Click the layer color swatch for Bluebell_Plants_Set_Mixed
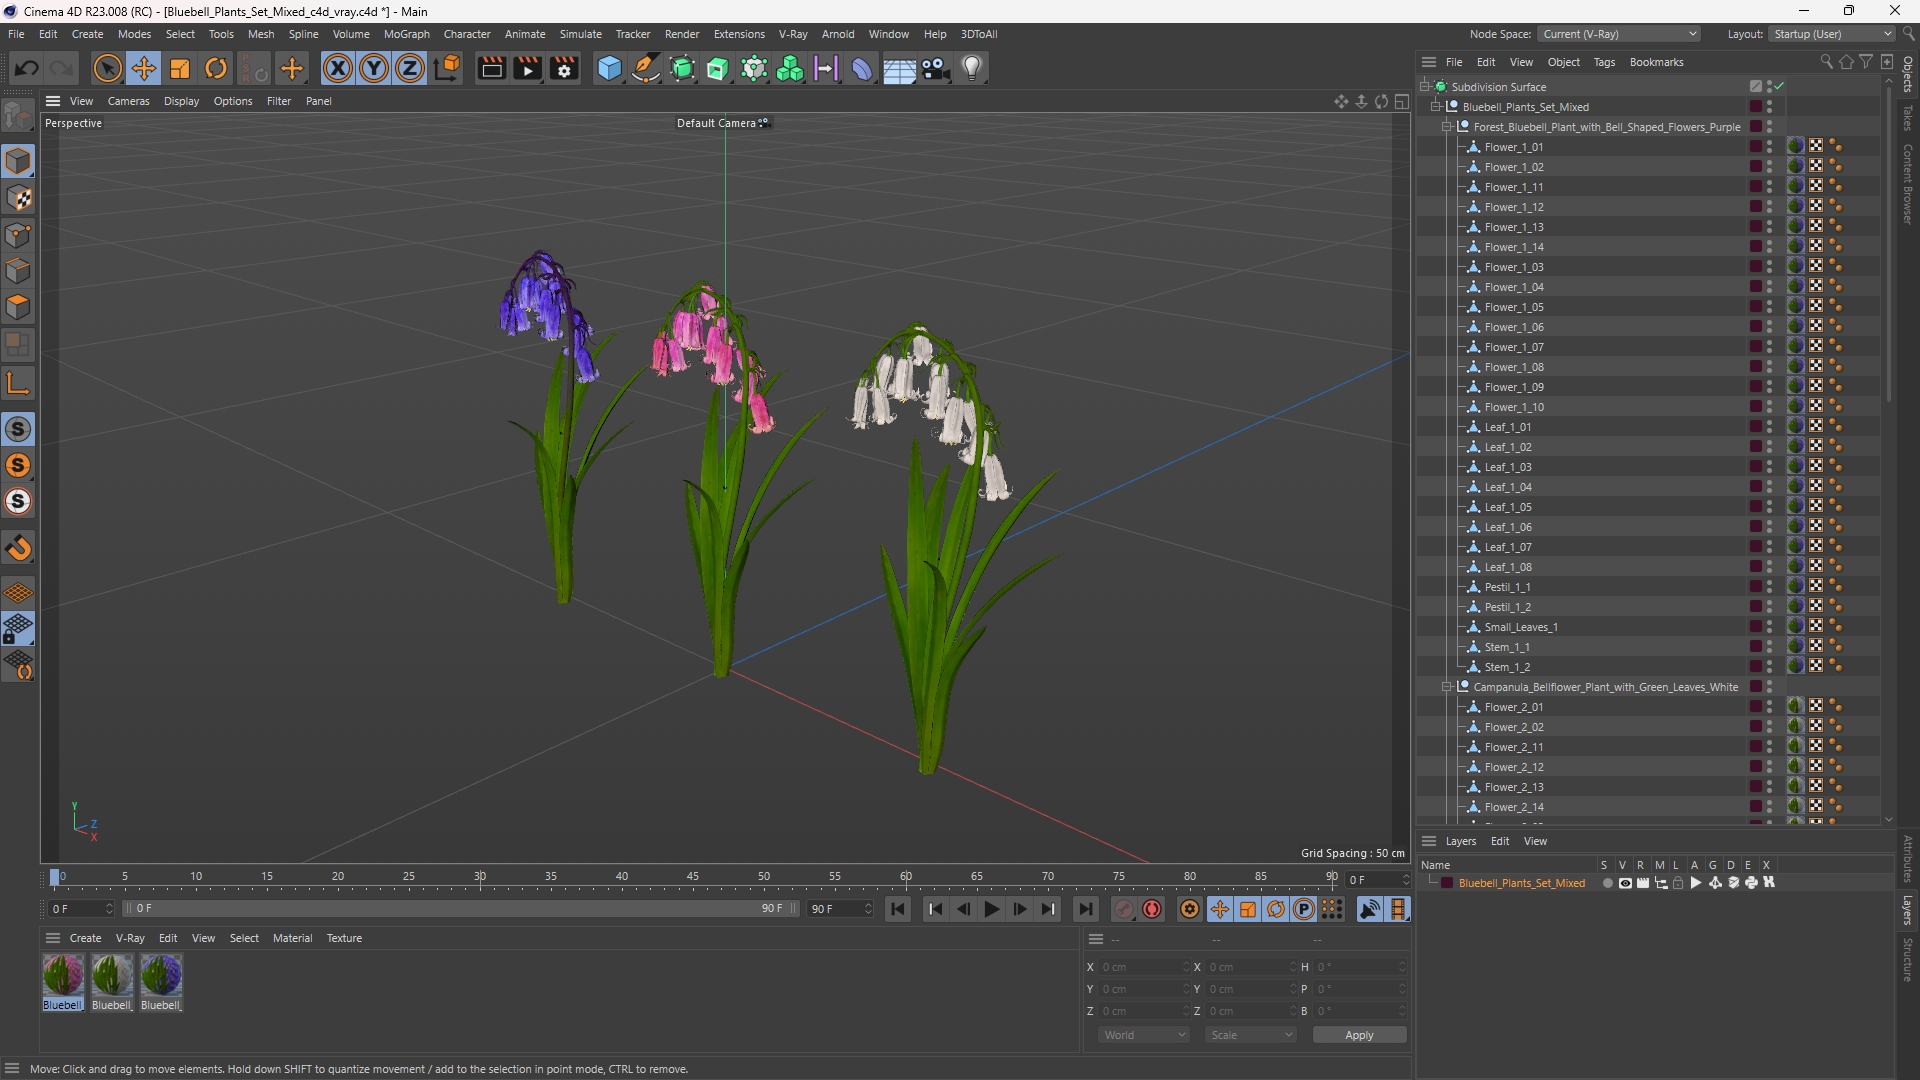The height and width of the screenshot is (1080, 1920). coord(1447,883)
